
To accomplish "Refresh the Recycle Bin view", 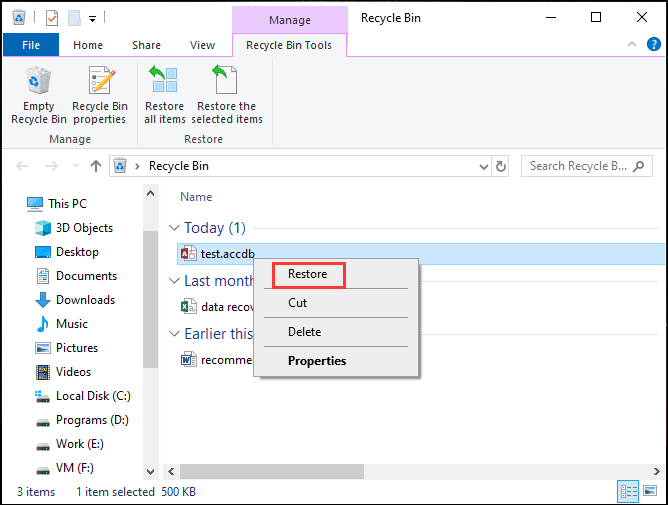I will (x=501, y=166).
